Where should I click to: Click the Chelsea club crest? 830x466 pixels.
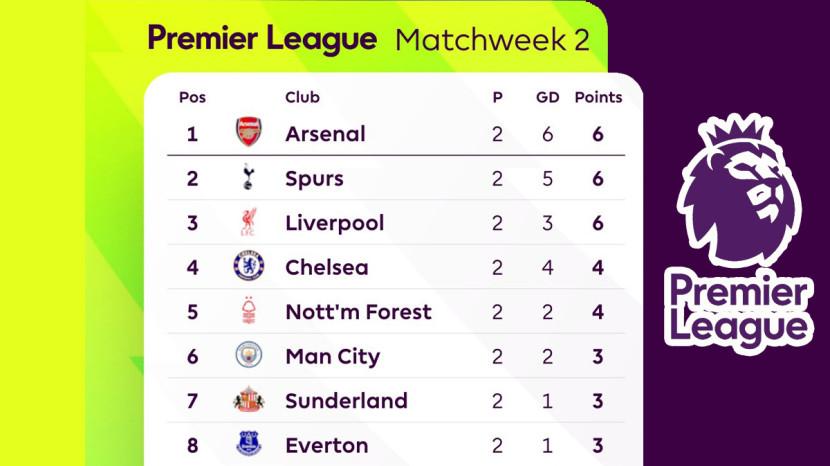tap(248, 267)
